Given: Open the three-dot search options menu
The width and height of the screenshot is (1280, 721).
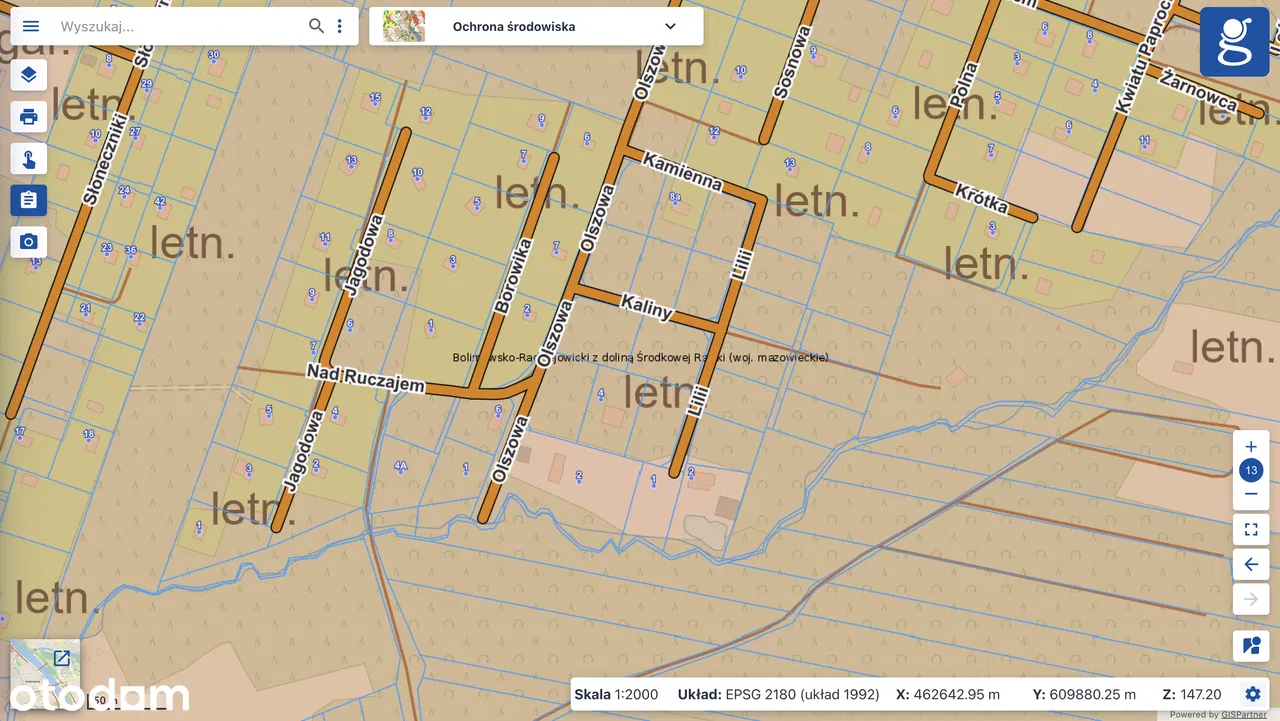Looking at the screenshot, I should 340,26.
